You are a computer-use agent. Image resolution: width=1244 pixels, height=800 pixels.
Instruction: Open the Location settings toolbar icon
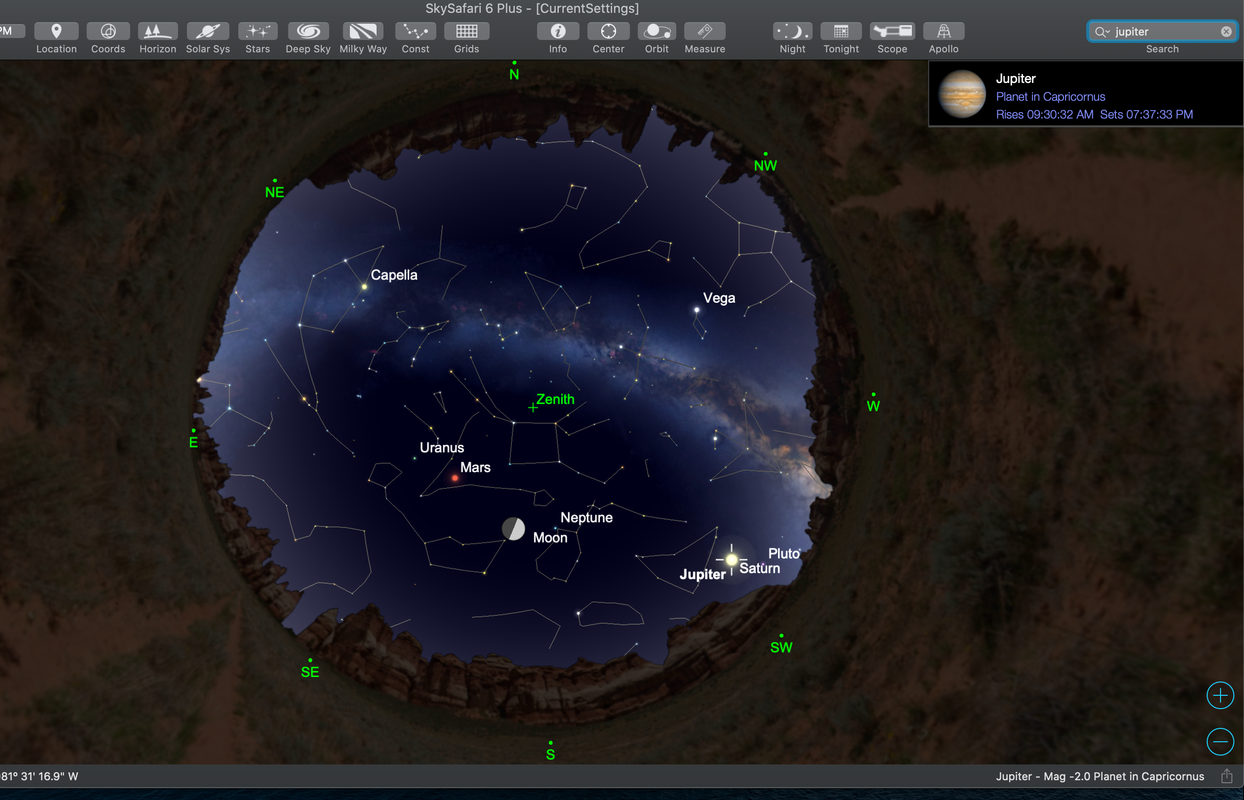(x=56, y=31)
